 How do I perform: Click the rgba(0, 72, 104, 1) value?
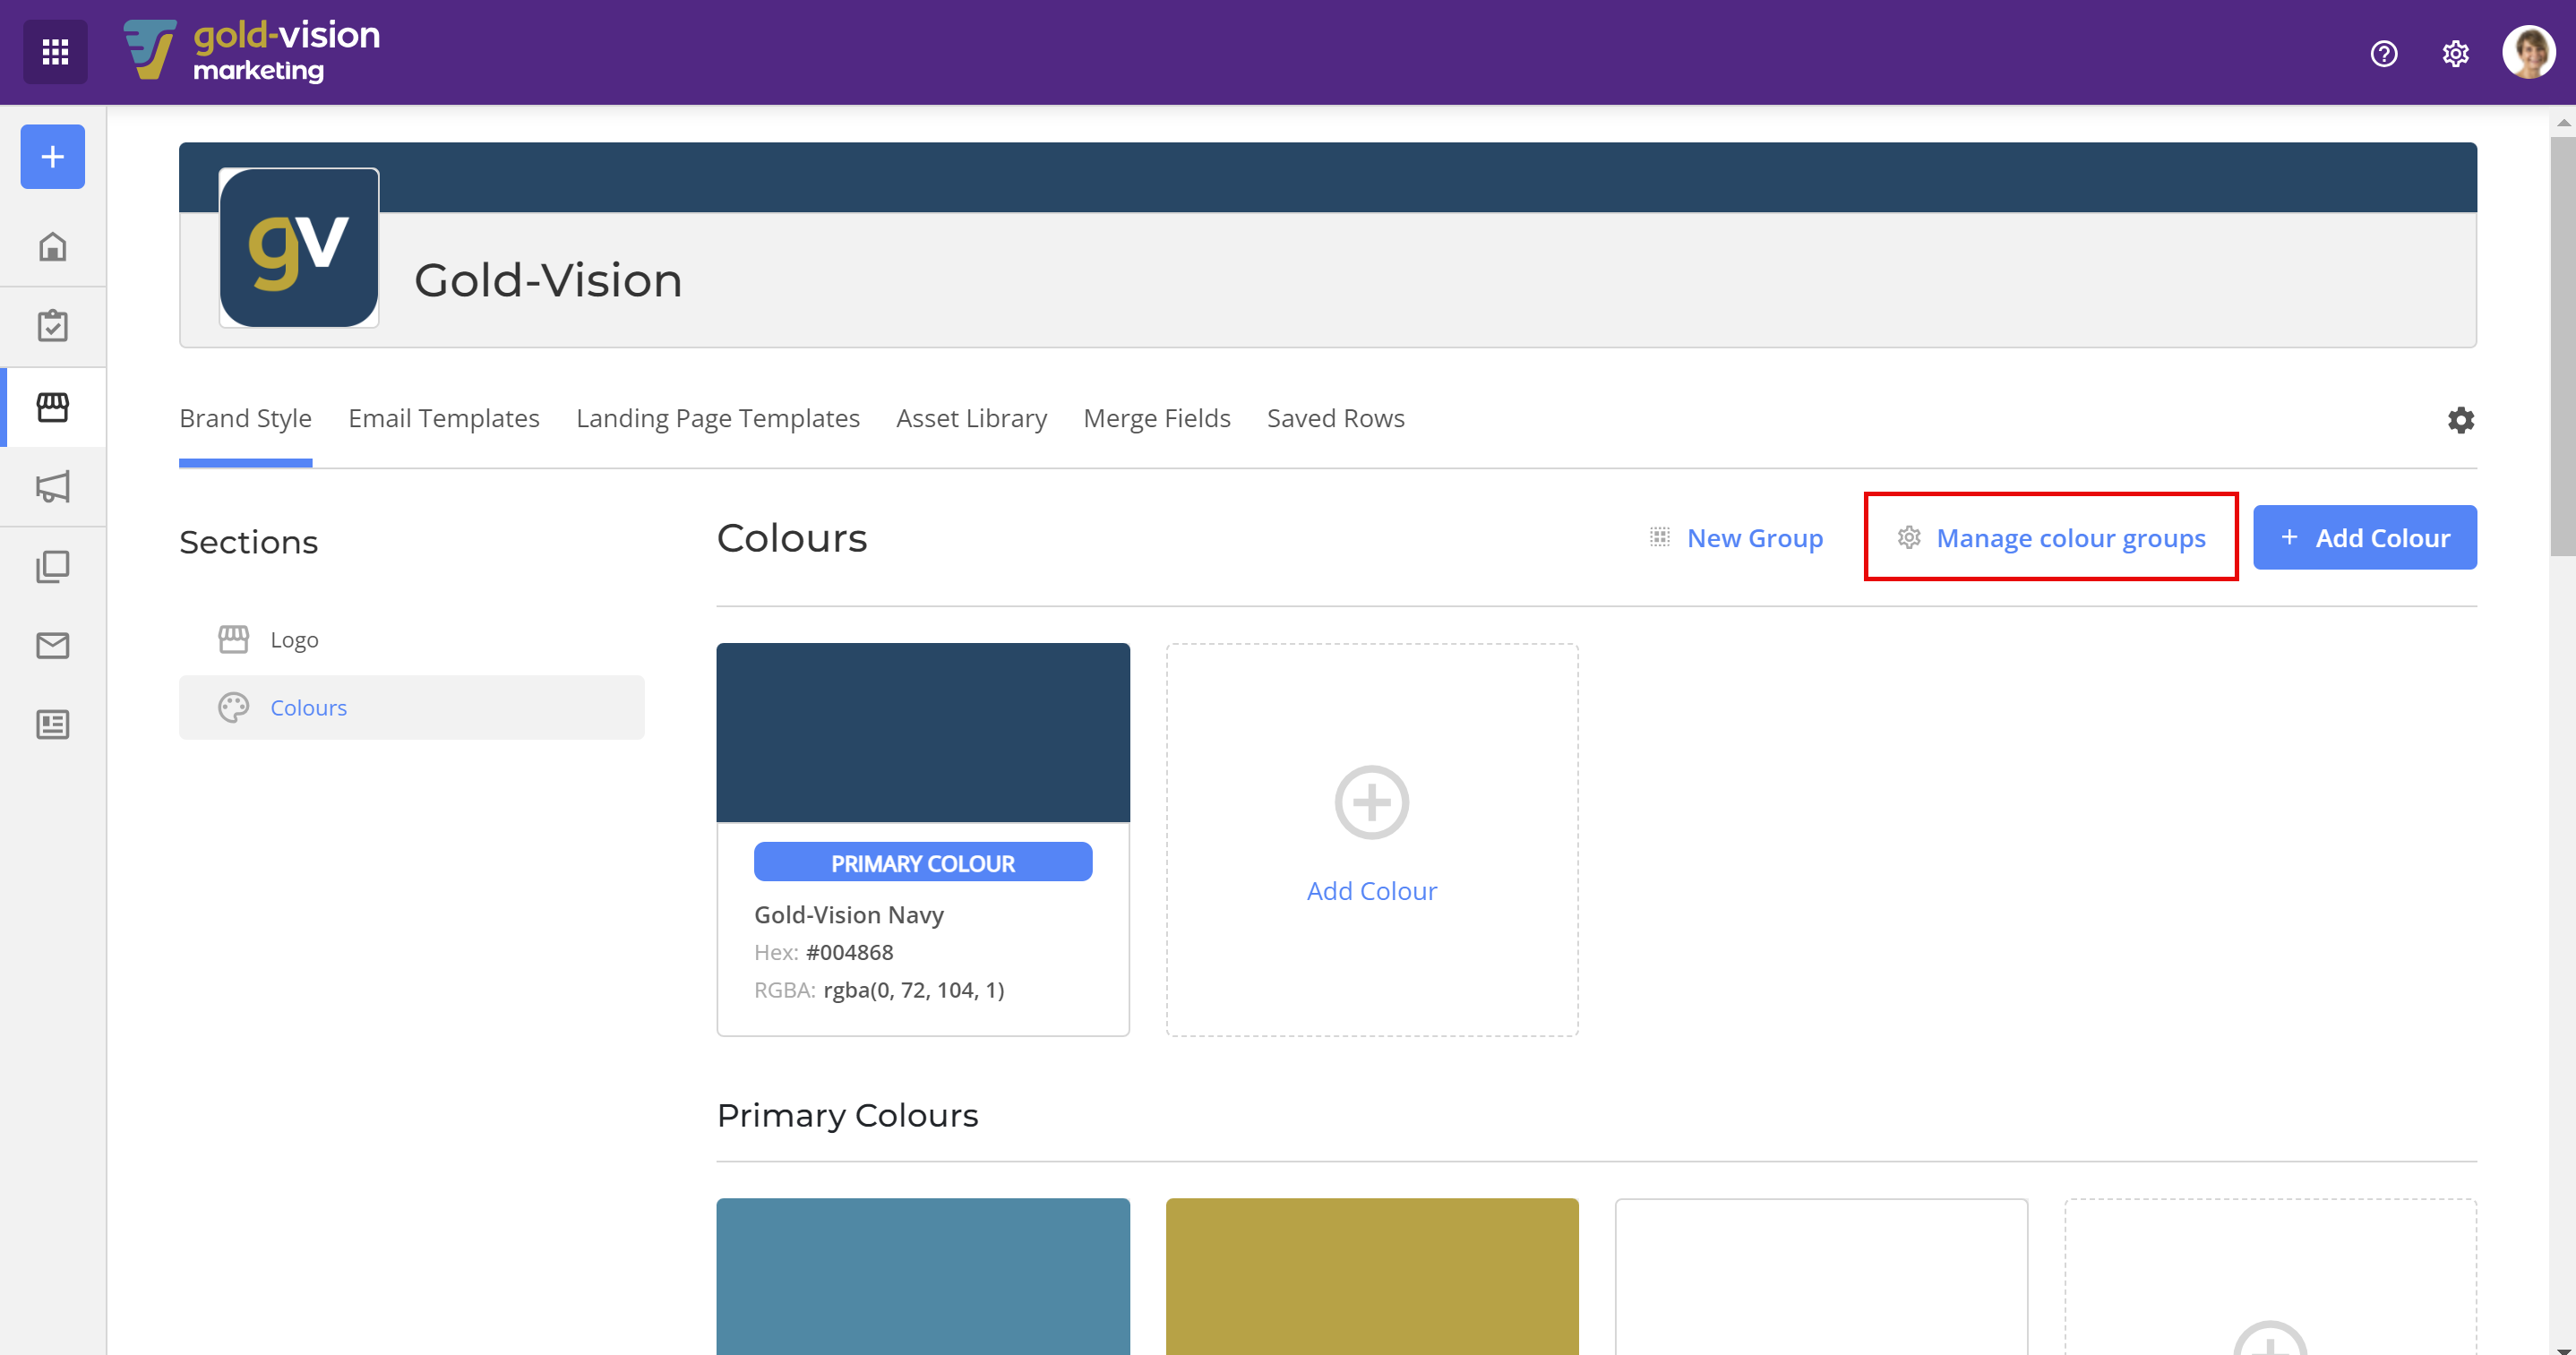pos(914,990)
